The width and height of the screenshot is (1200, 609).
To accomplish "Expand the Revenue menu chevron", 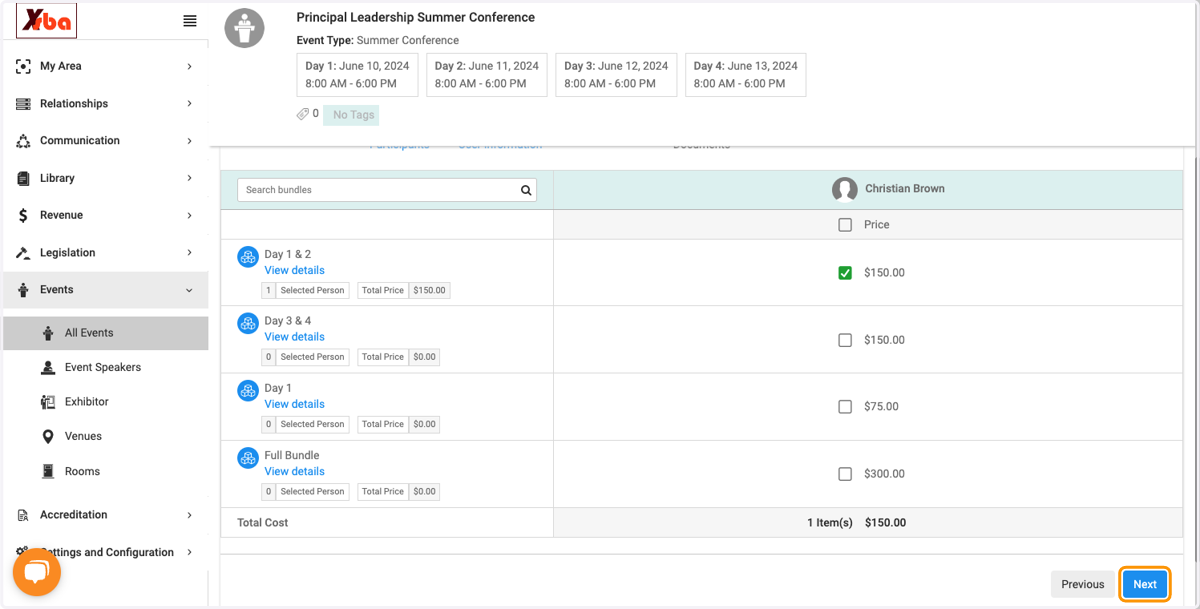I will pos(189,215).
